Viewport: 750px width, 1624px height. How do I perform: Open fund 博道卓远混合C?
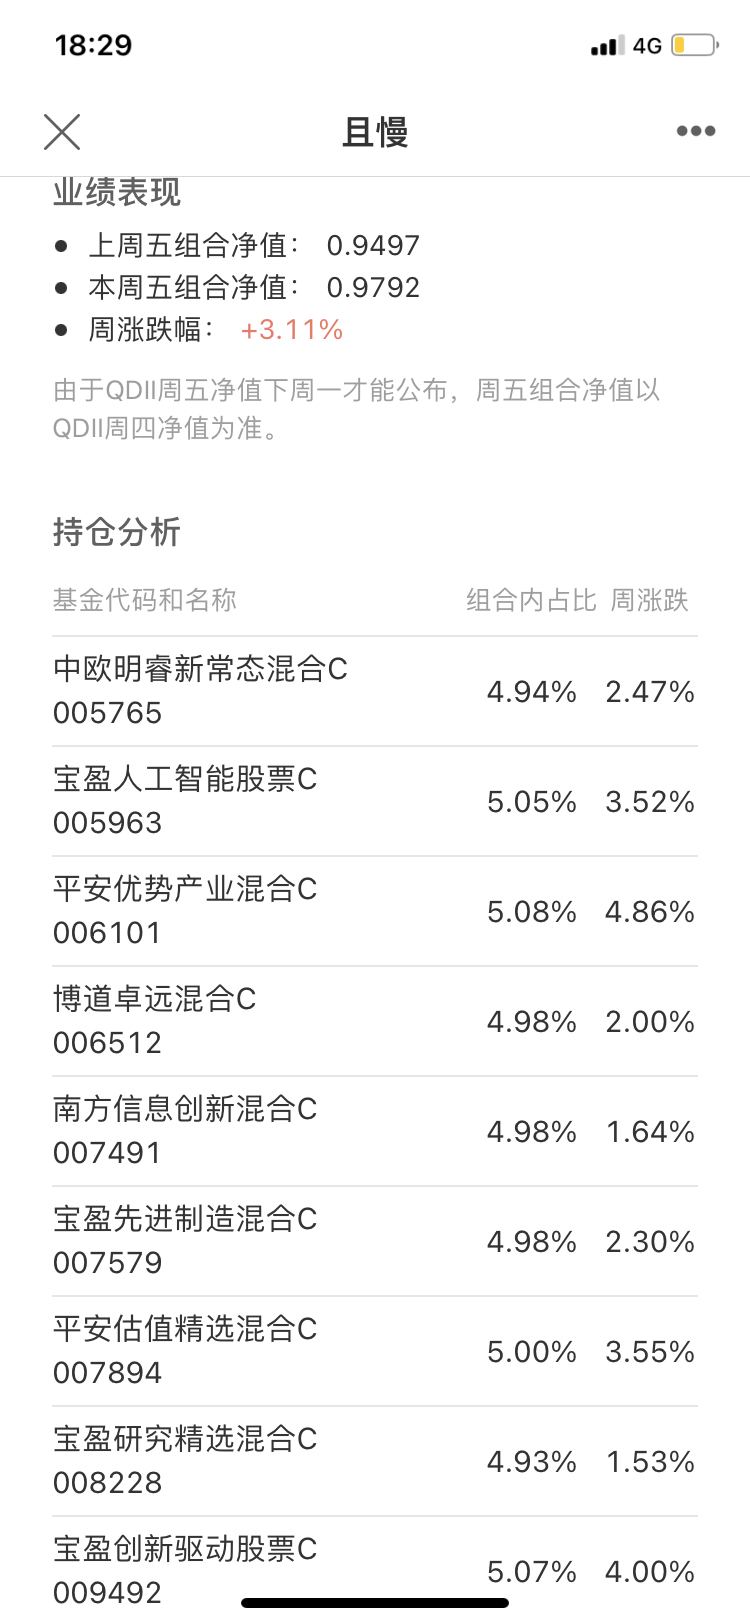click(x=155, y=1020)
